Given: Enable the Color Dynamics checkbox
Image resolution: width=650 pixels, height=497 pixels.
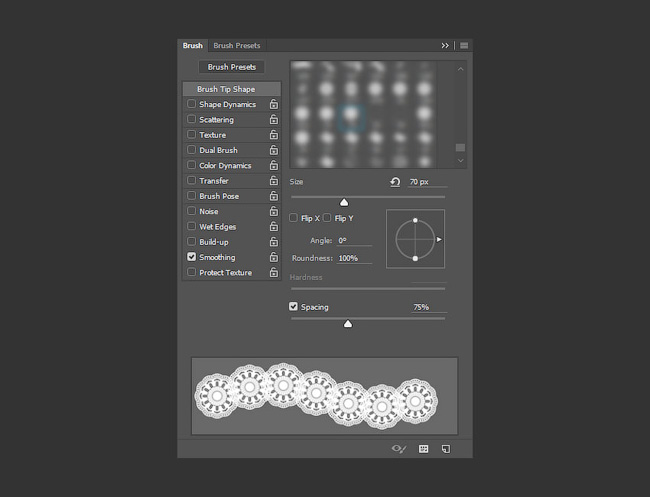Looking at the screenshot, I should point(191,165).
